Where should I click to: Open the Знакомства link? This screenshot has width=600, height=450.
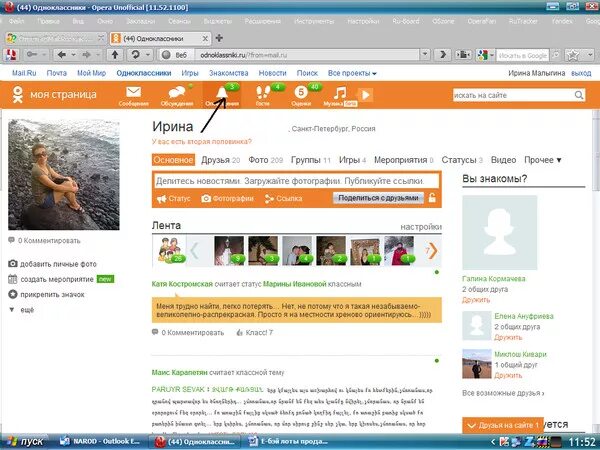coord(228,73)
